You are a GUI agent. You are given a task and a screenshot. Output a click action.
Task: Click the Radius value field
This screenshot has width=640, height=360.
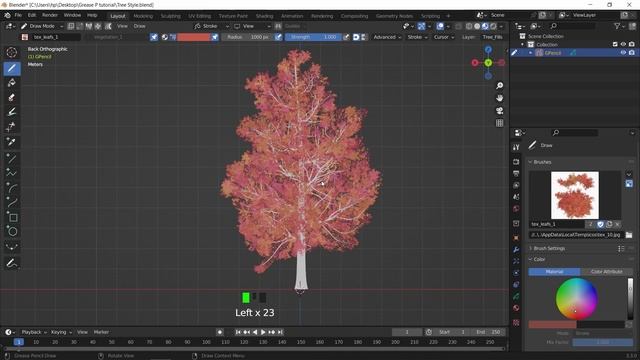point(248,37)
